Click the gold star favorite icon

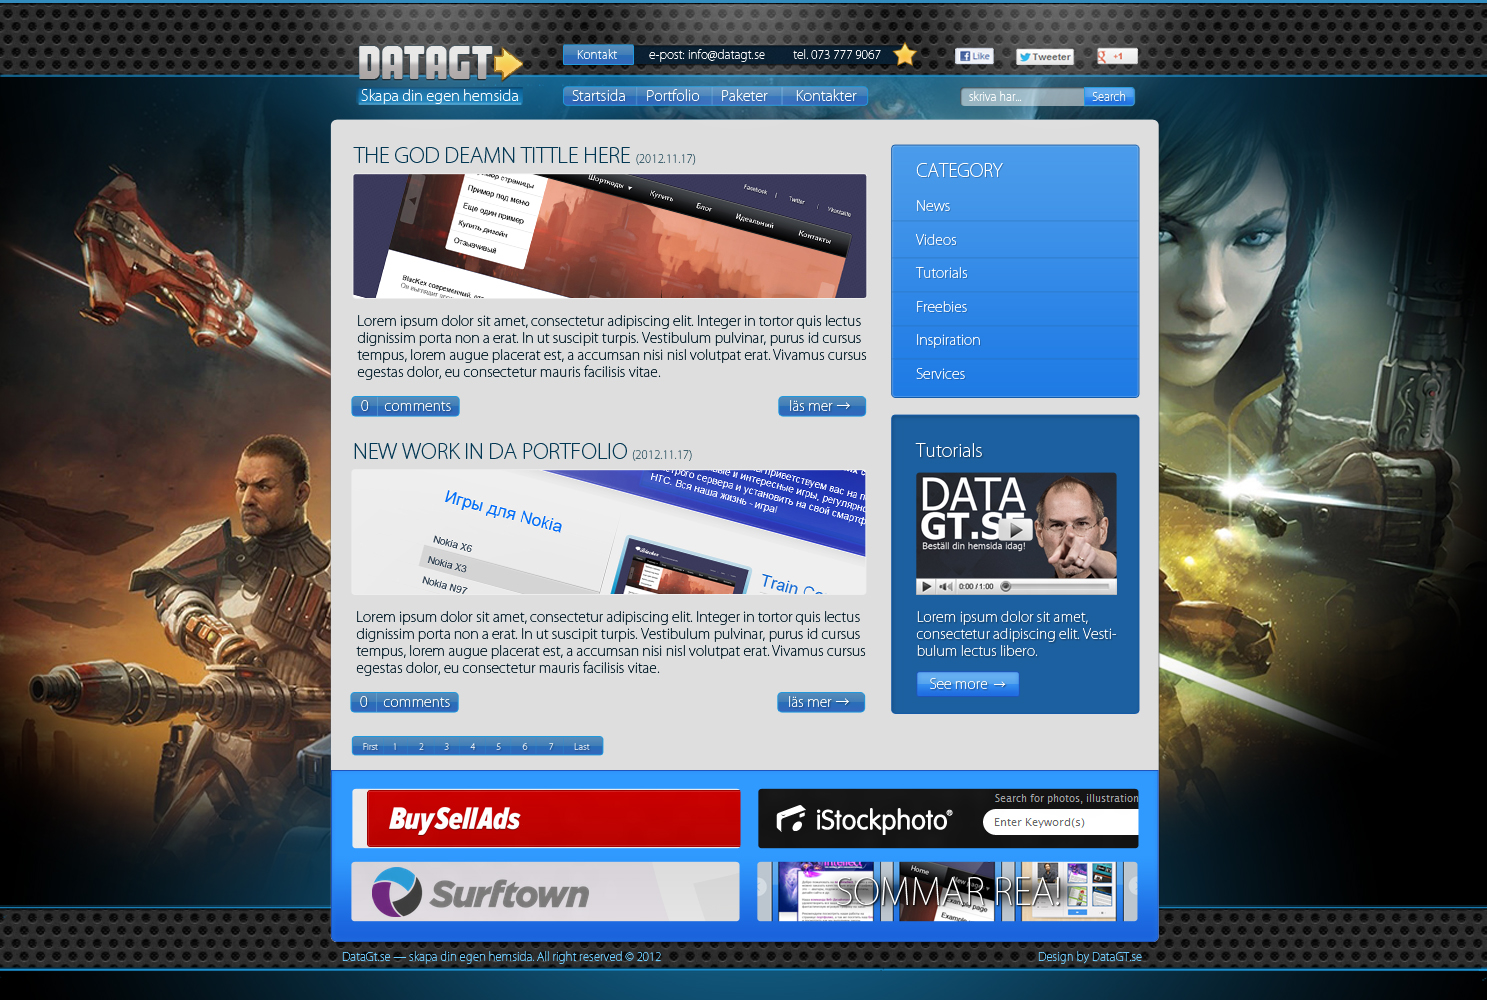[905, 55]
